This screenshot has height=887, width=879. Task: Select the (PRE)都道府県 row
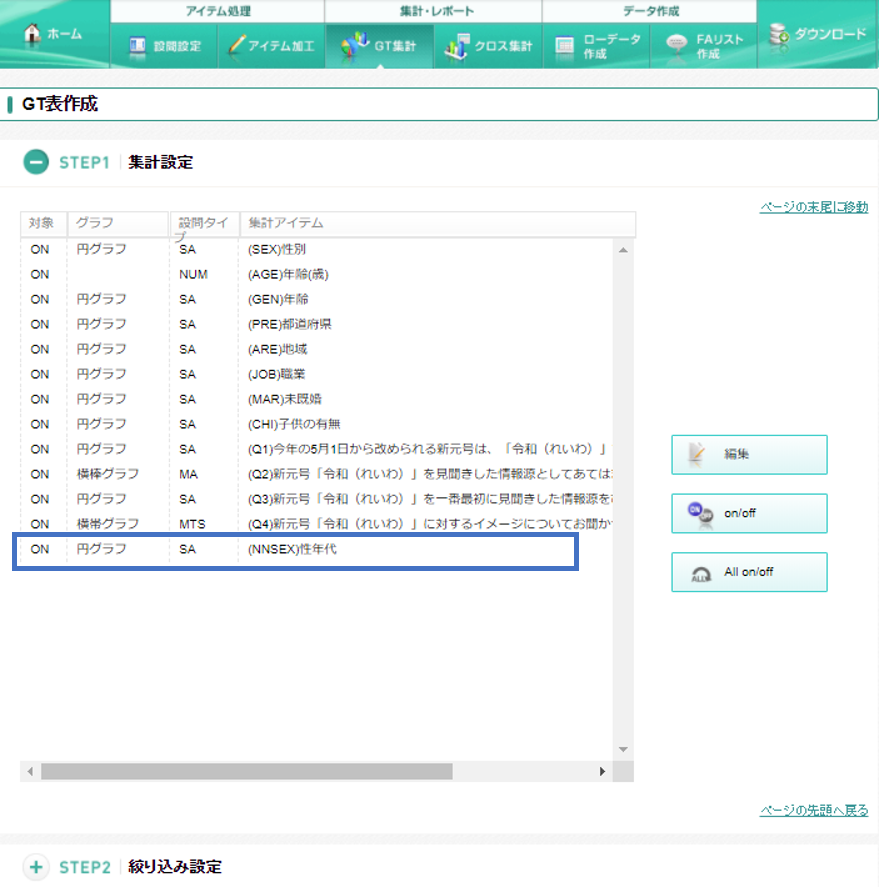click(316, 324)
